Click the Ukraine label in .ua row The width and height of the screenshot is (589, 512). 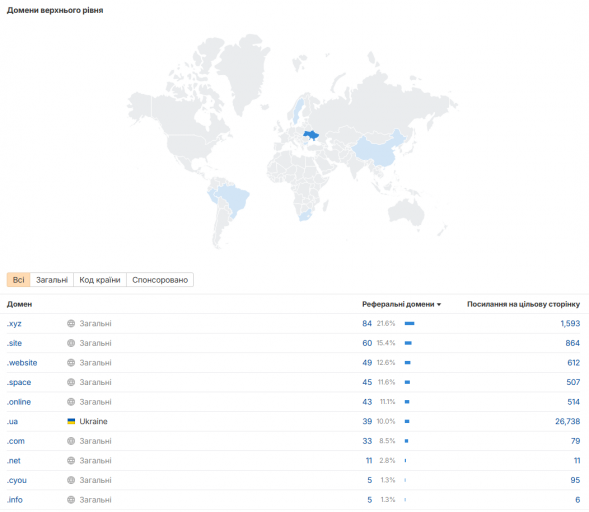click(94, 421)
